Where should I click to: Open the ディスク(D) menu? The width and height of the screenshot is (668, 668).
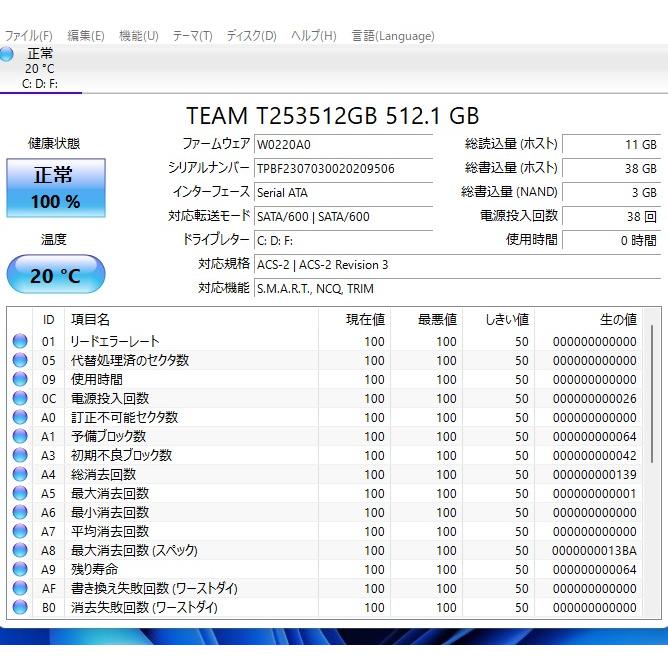pos(251,36)
